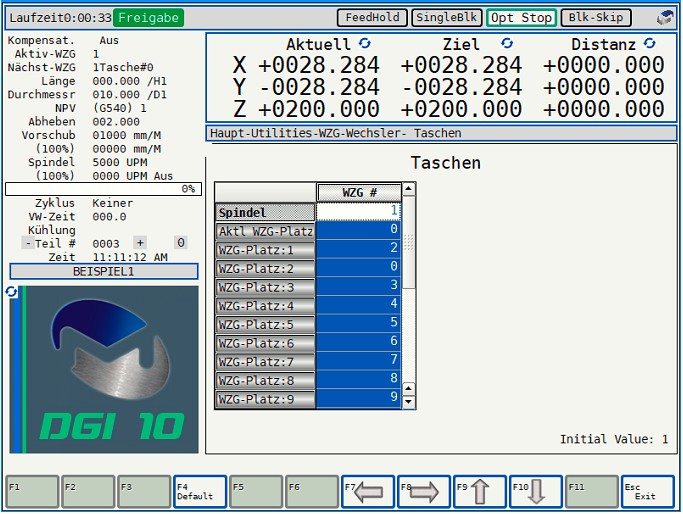
Task: Click the Laufzeit 0:00:33 runtime display
Action: point(60,18)
